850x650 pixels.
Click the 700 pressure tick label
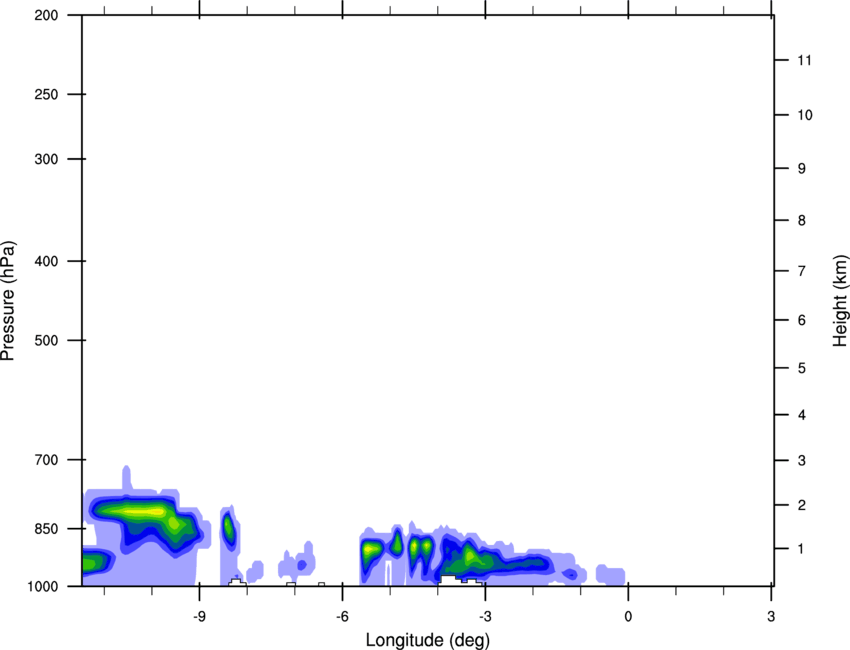click(46, 460)
